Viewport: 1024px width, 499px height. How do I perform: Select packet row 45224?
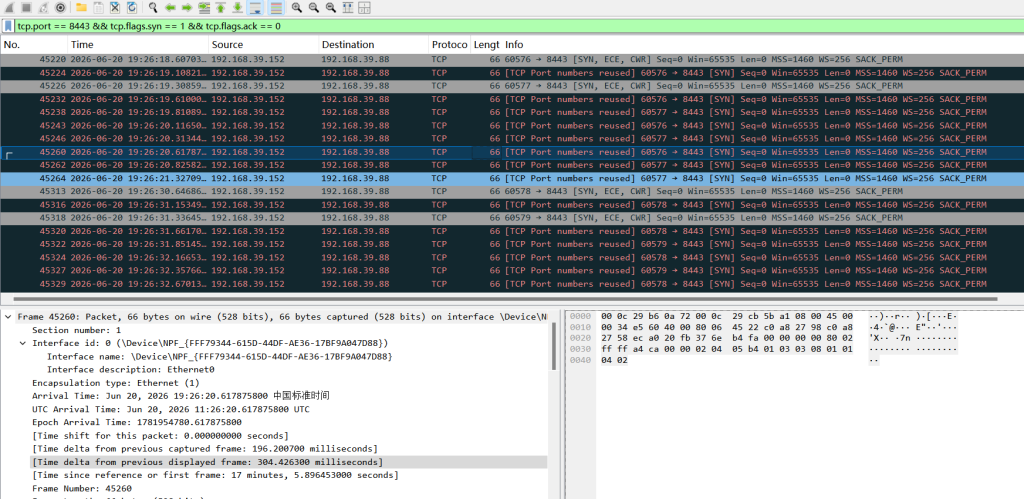(x=512, y=72)
